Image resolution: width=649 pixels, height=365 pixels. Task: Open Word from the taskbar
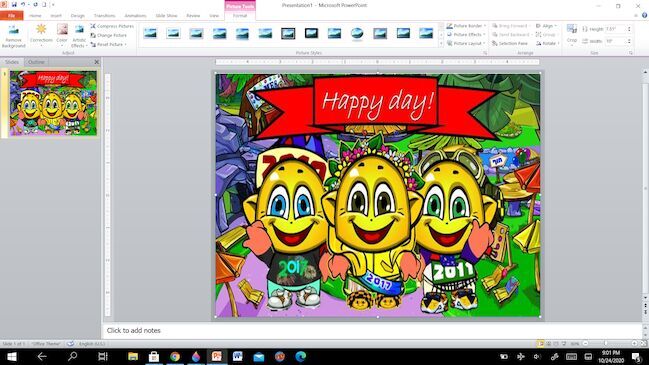238,356
